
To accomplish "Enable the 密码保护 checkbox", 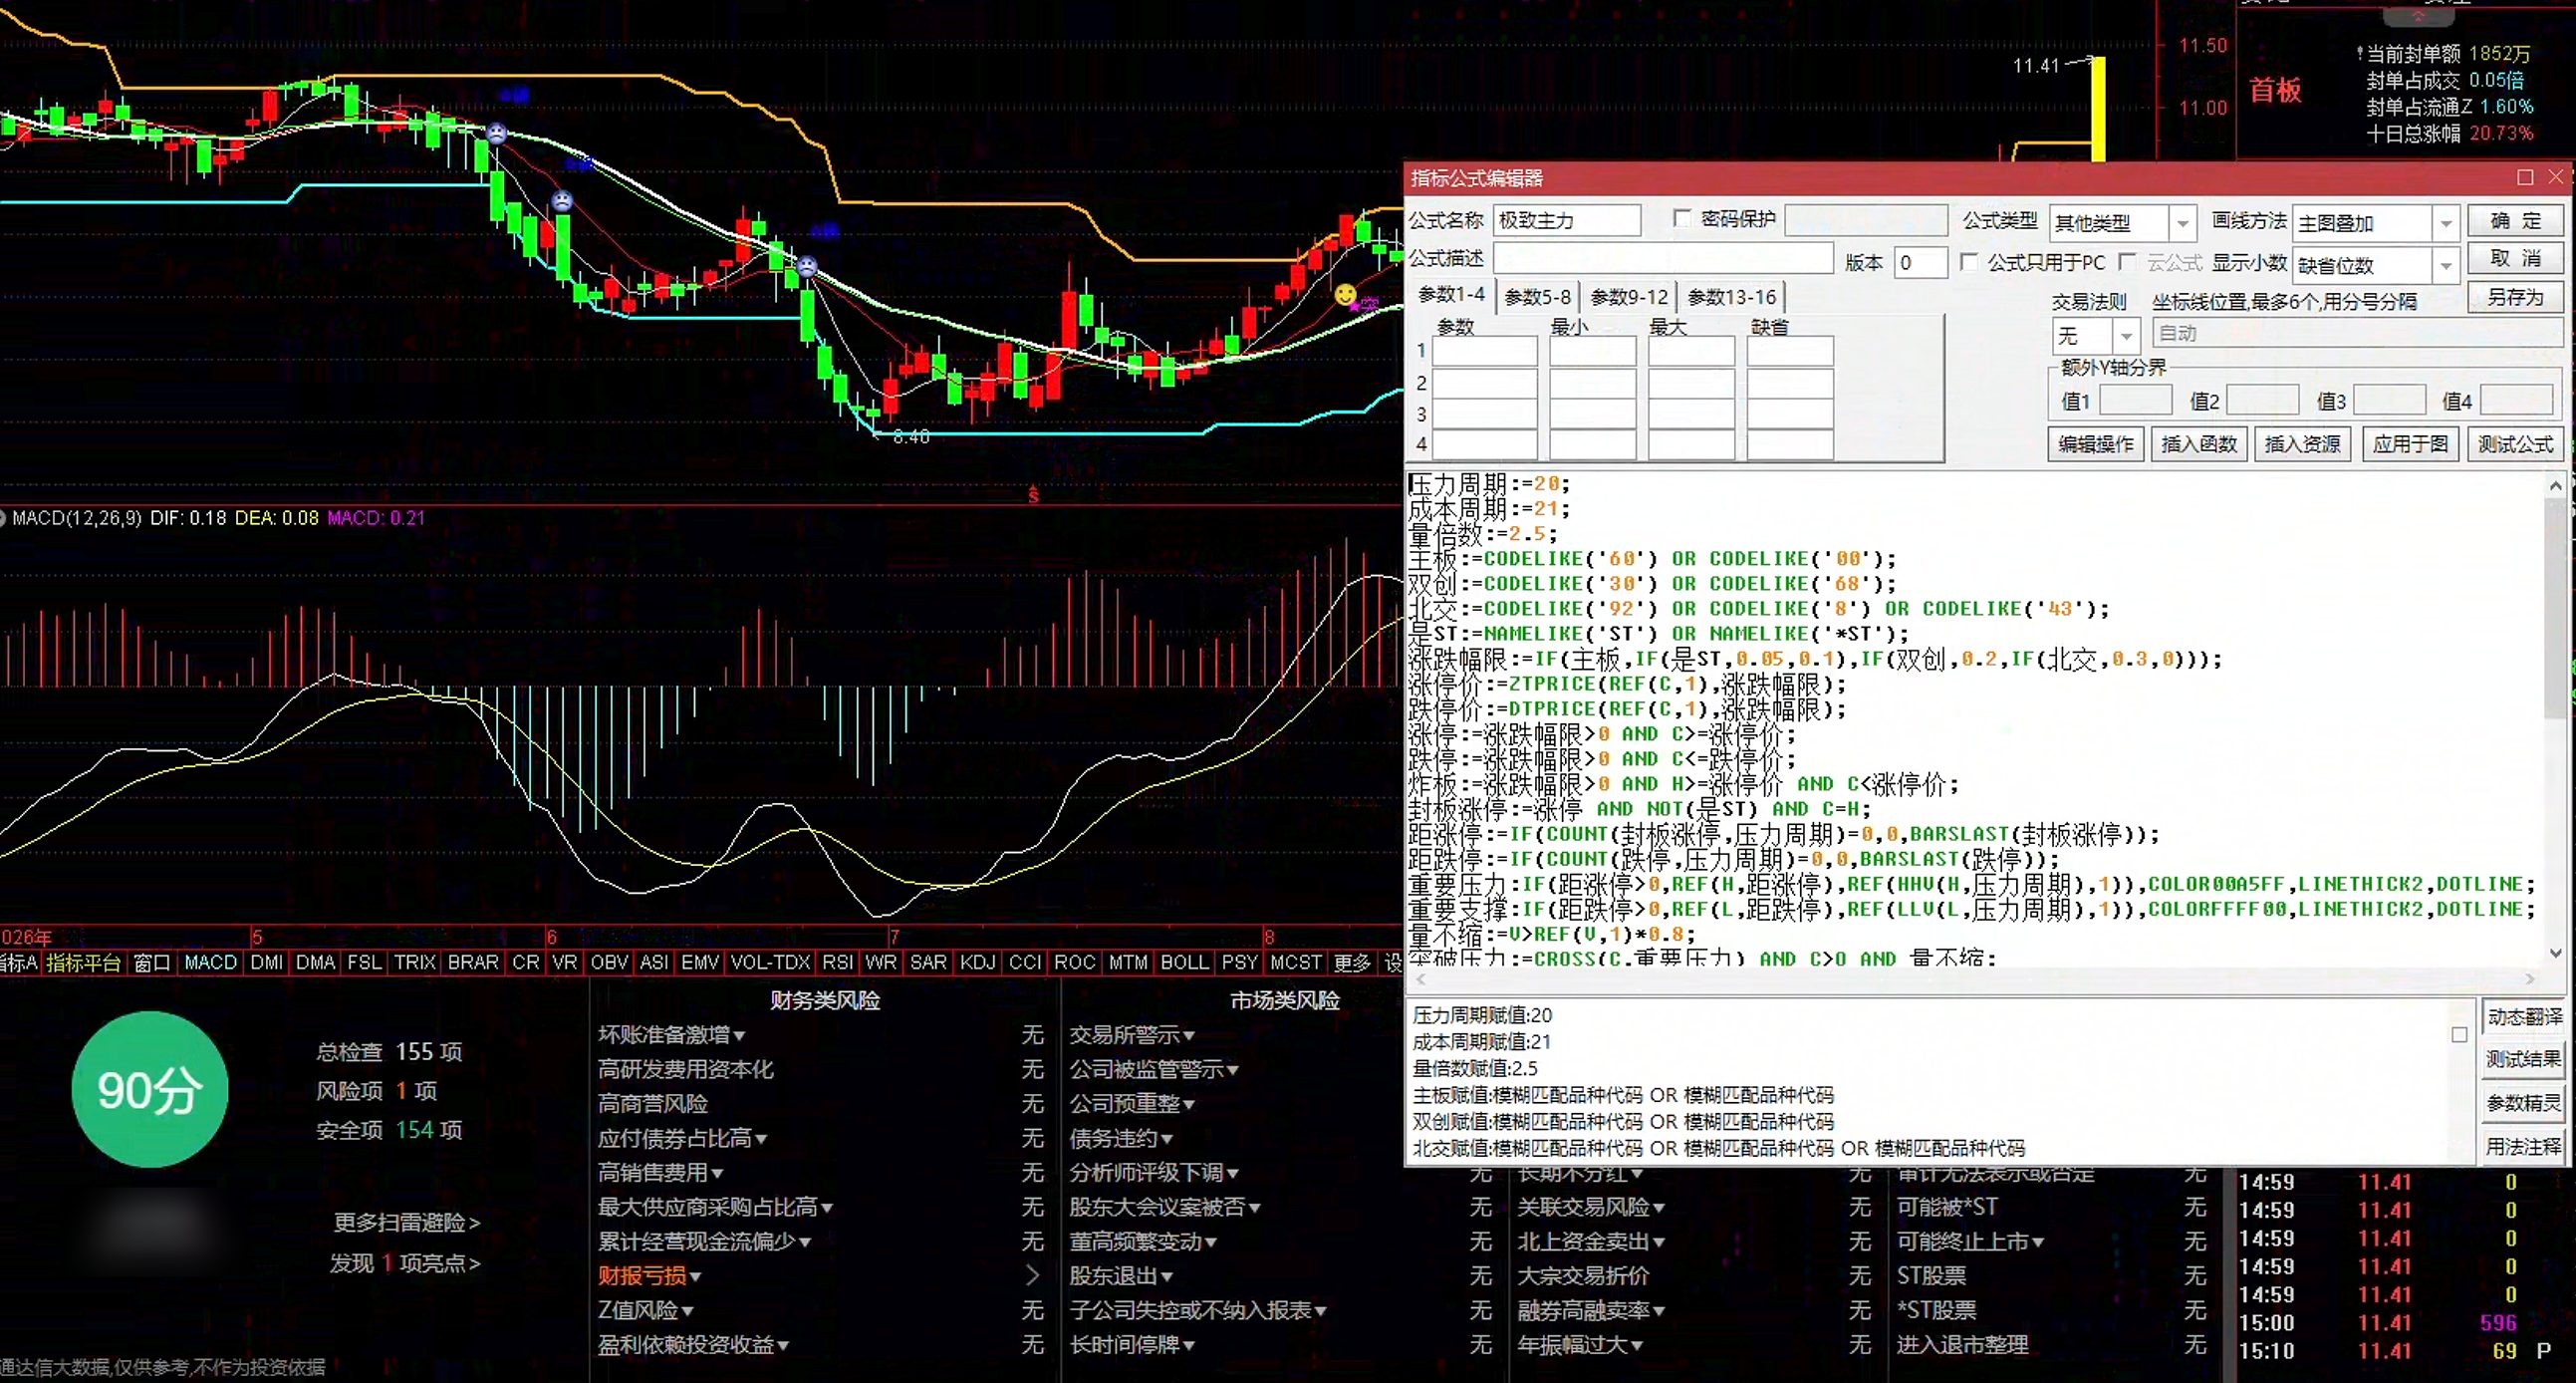I will coord(1682,218).
